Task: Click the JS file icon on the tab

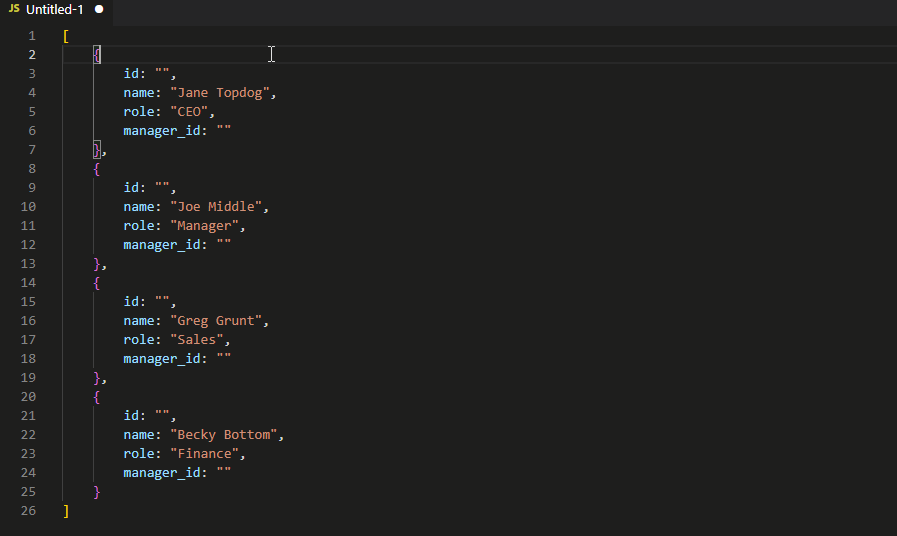Action: (14, 9)
